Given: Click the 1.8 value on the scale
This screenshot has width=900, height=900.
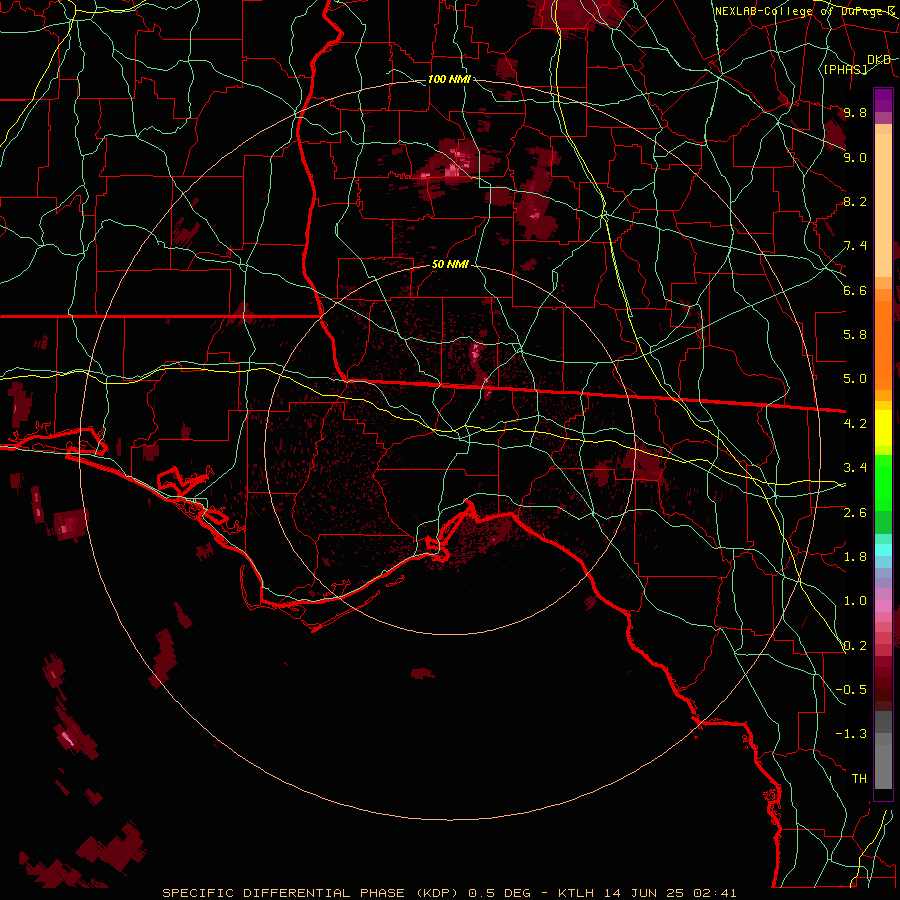Looking at the screenshot, I should (855, 557).
